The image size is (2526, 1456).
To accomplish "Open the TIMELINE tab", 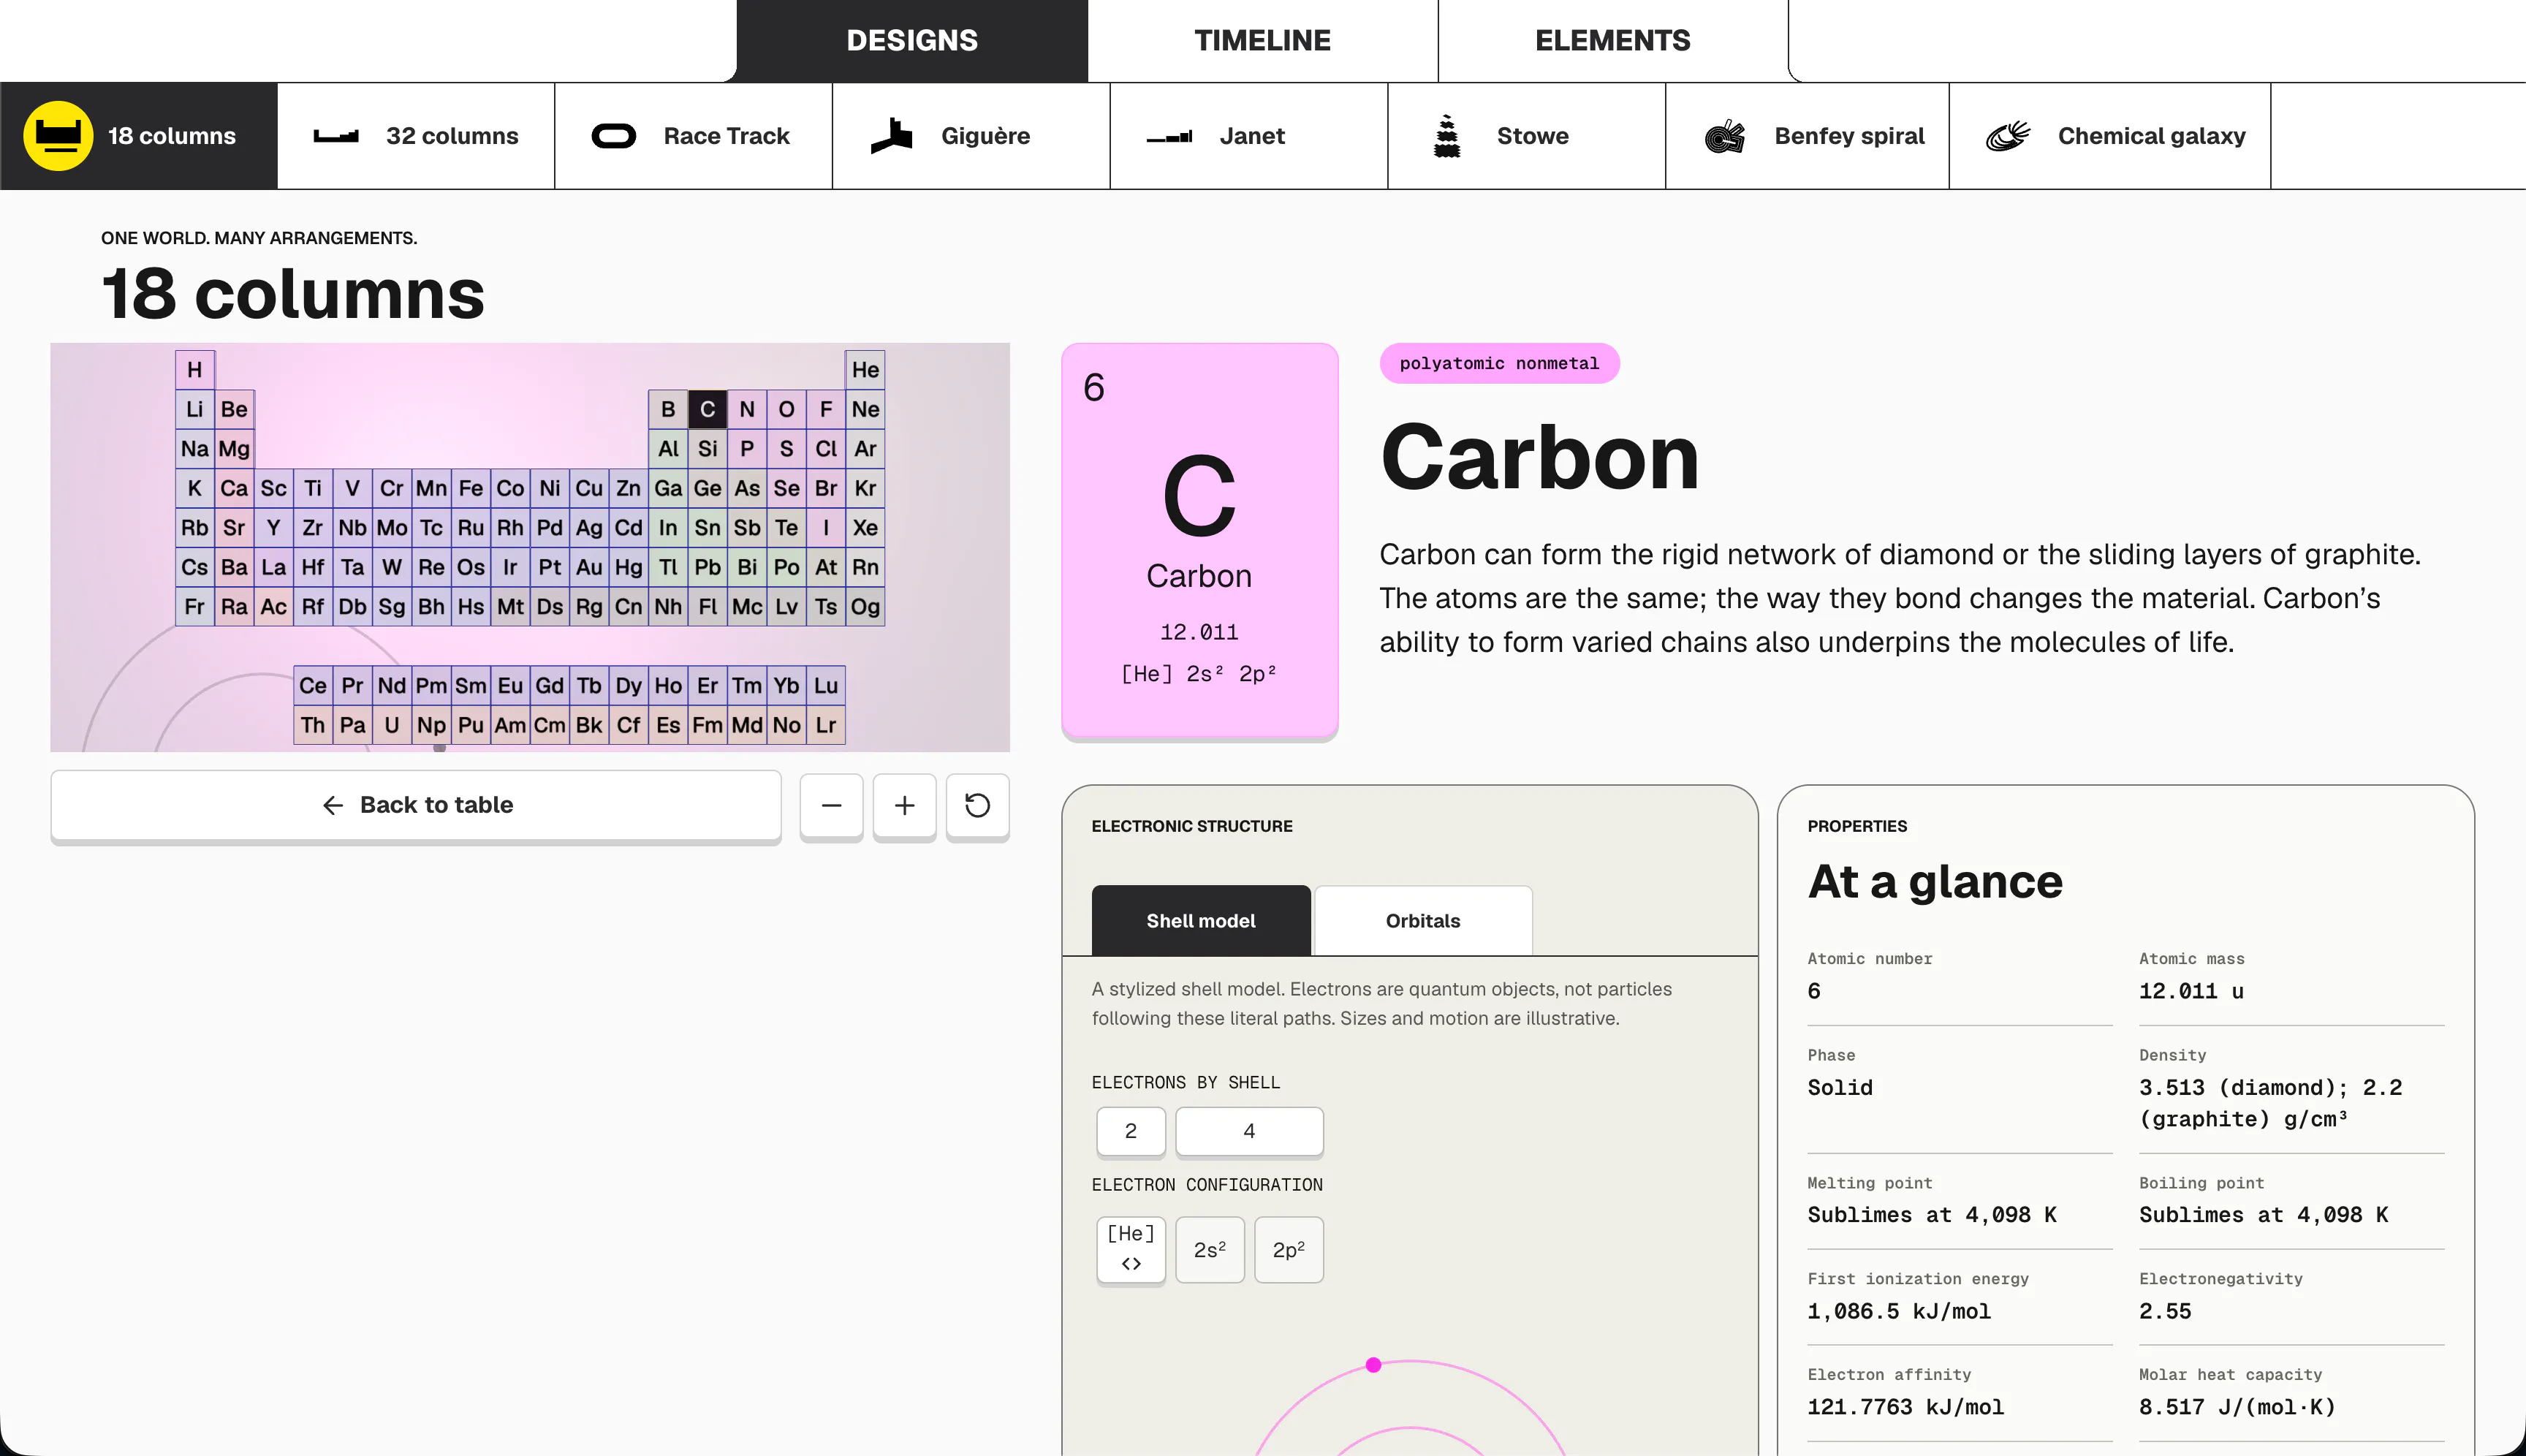I will pos(1262,41).
